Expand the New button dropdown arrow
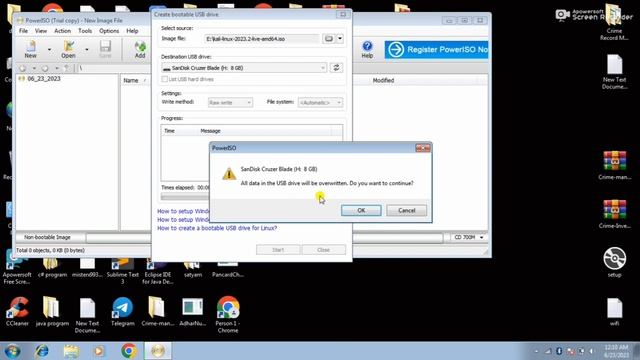 pos(49,50)
